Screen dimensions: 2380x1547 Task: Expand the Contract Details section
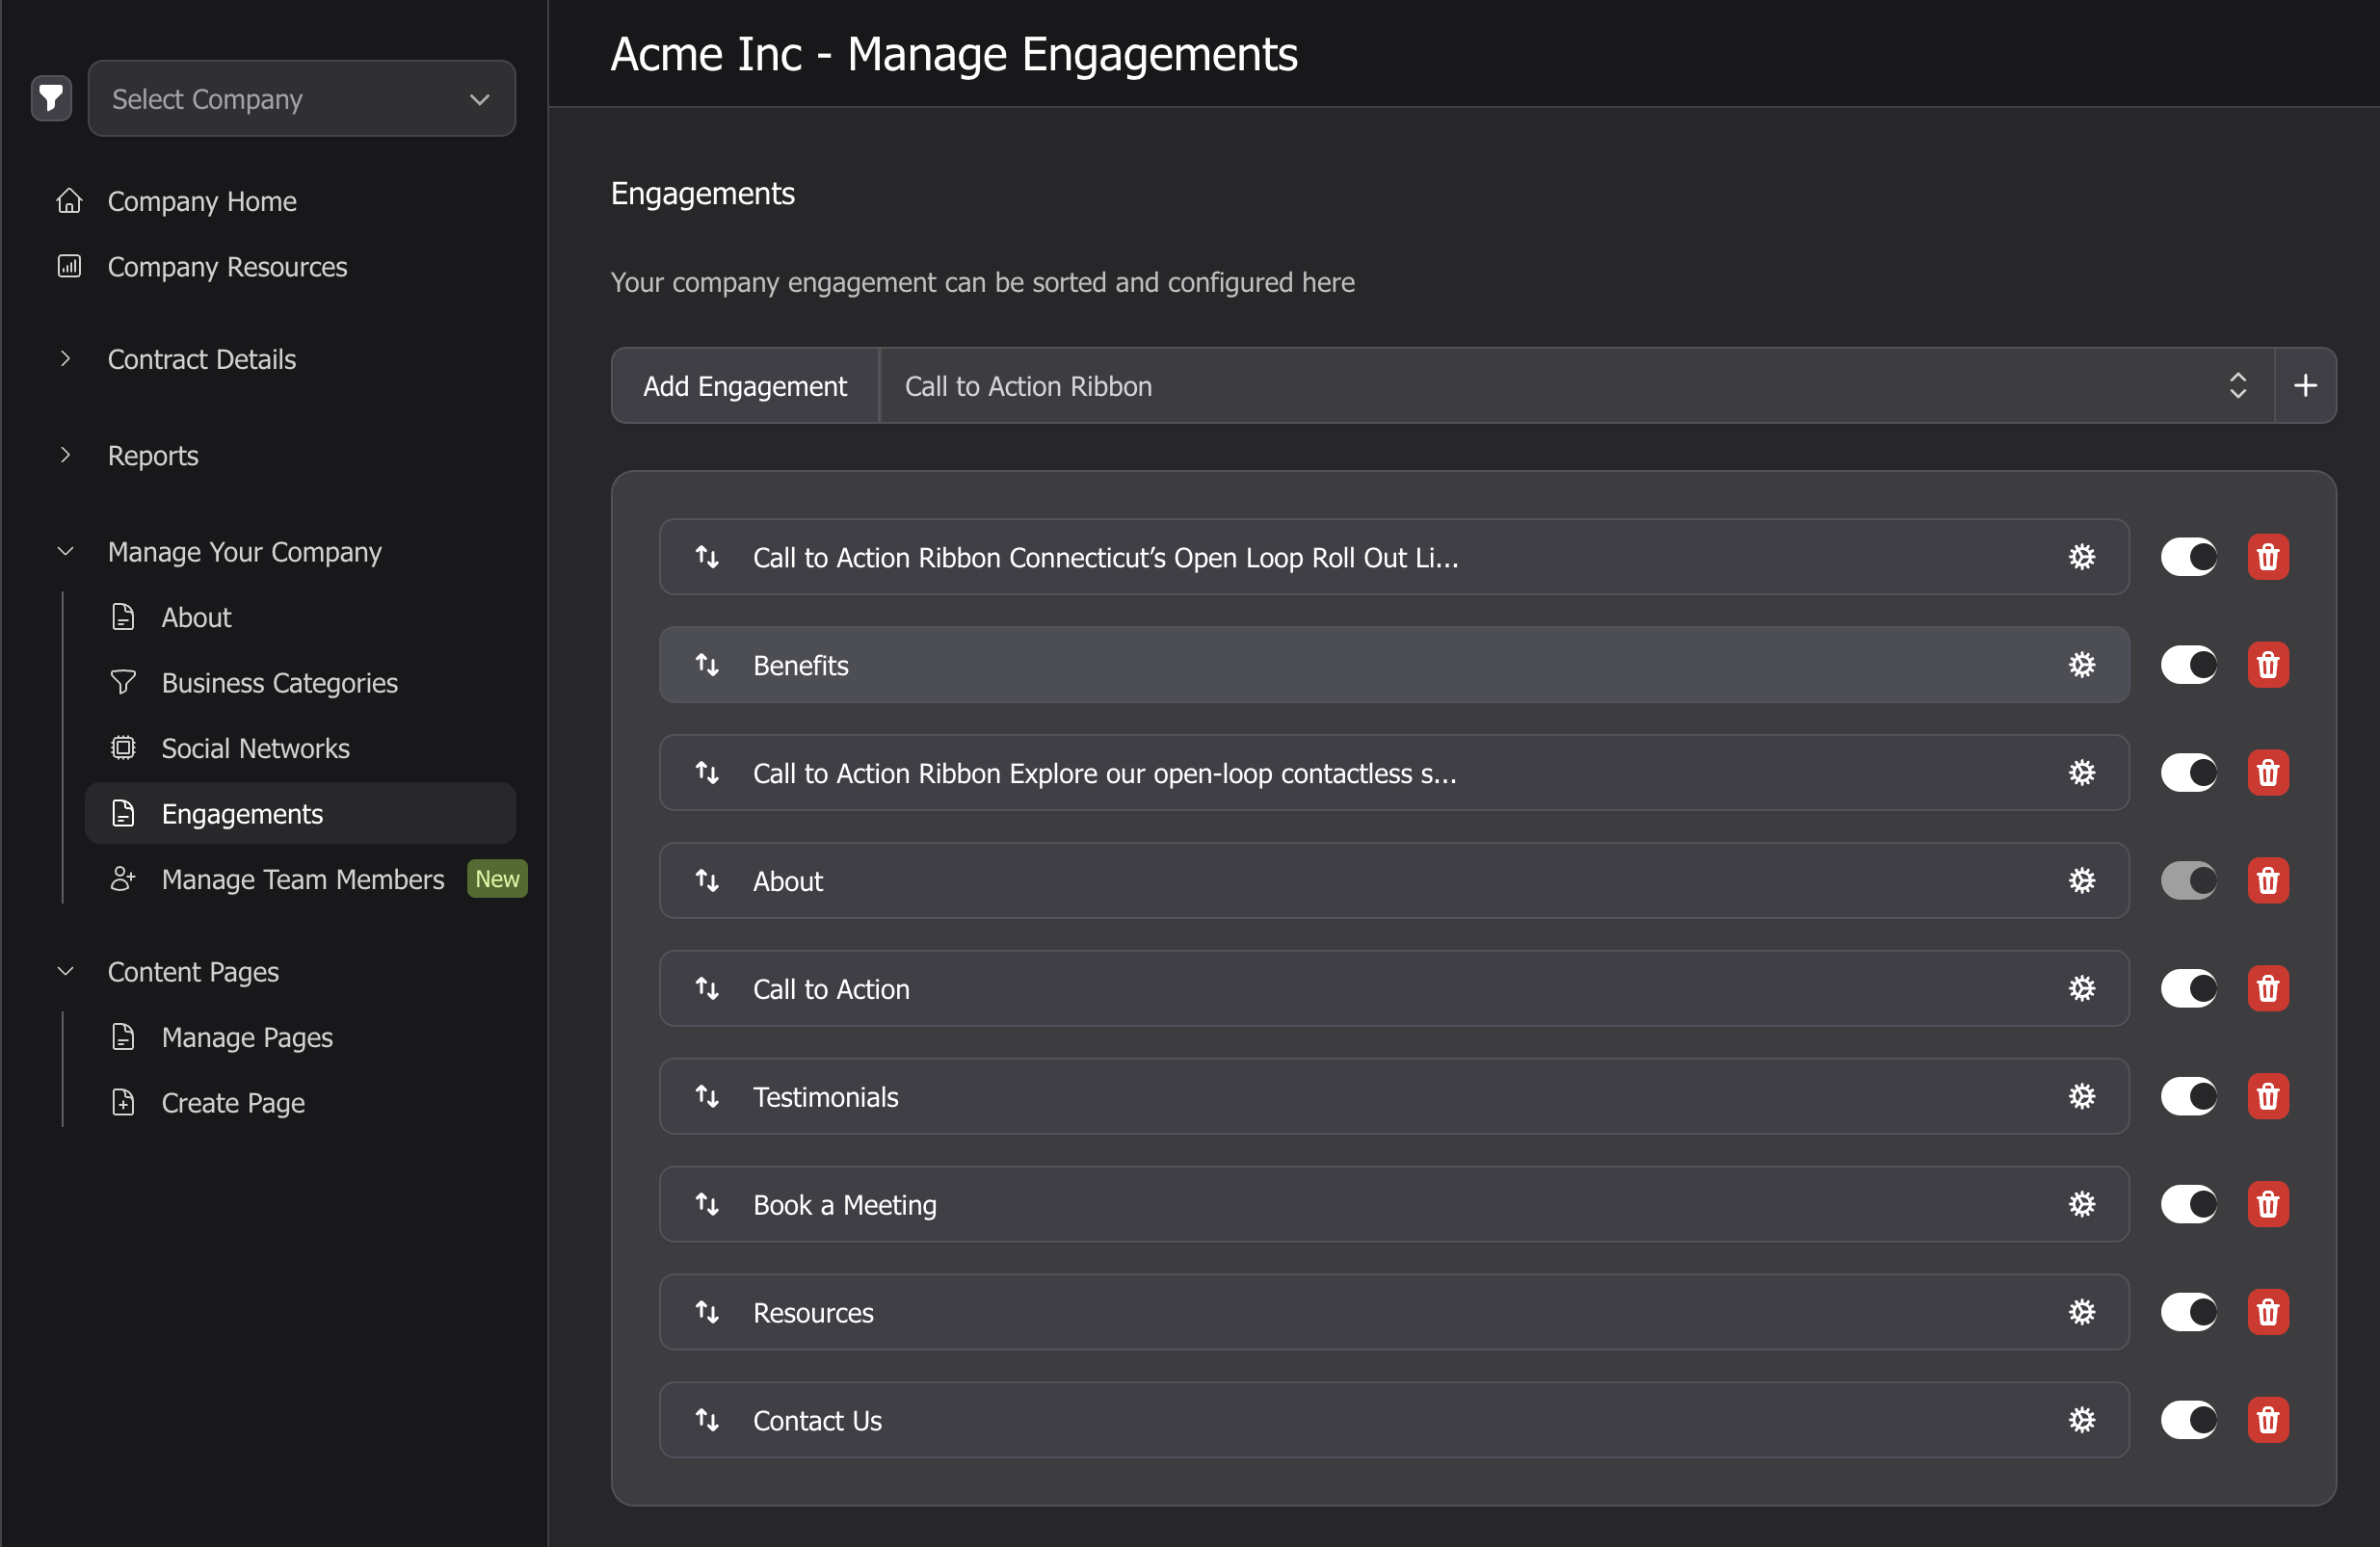click(x=201, y=359)
